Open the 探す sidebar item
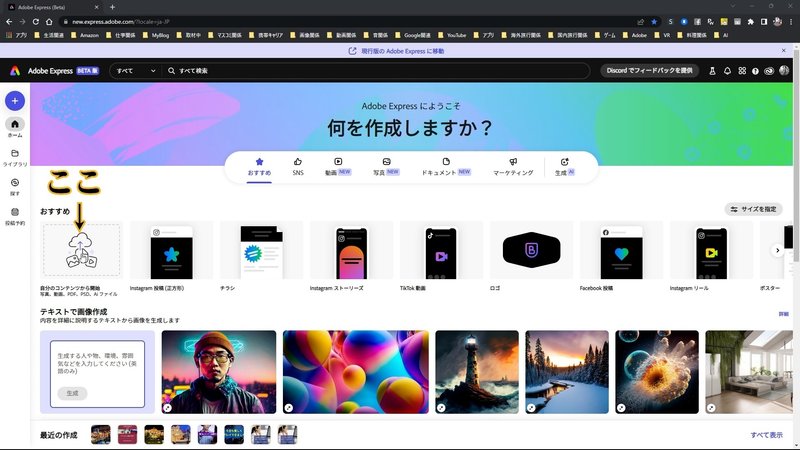The image size is (800, 450). pos(15,187)
